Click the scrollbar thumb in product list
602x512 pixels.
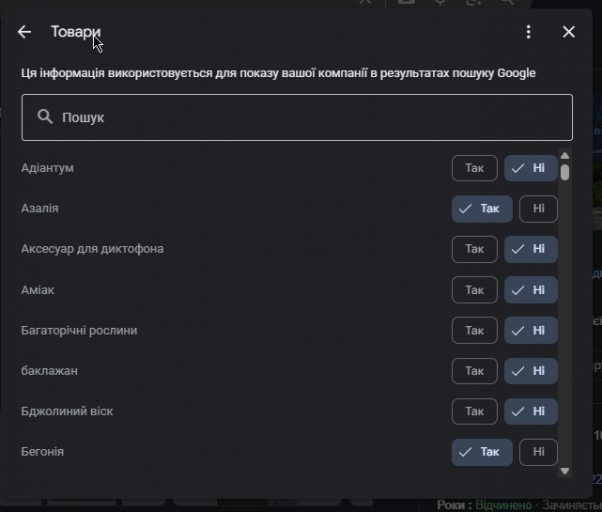[564, 172]
